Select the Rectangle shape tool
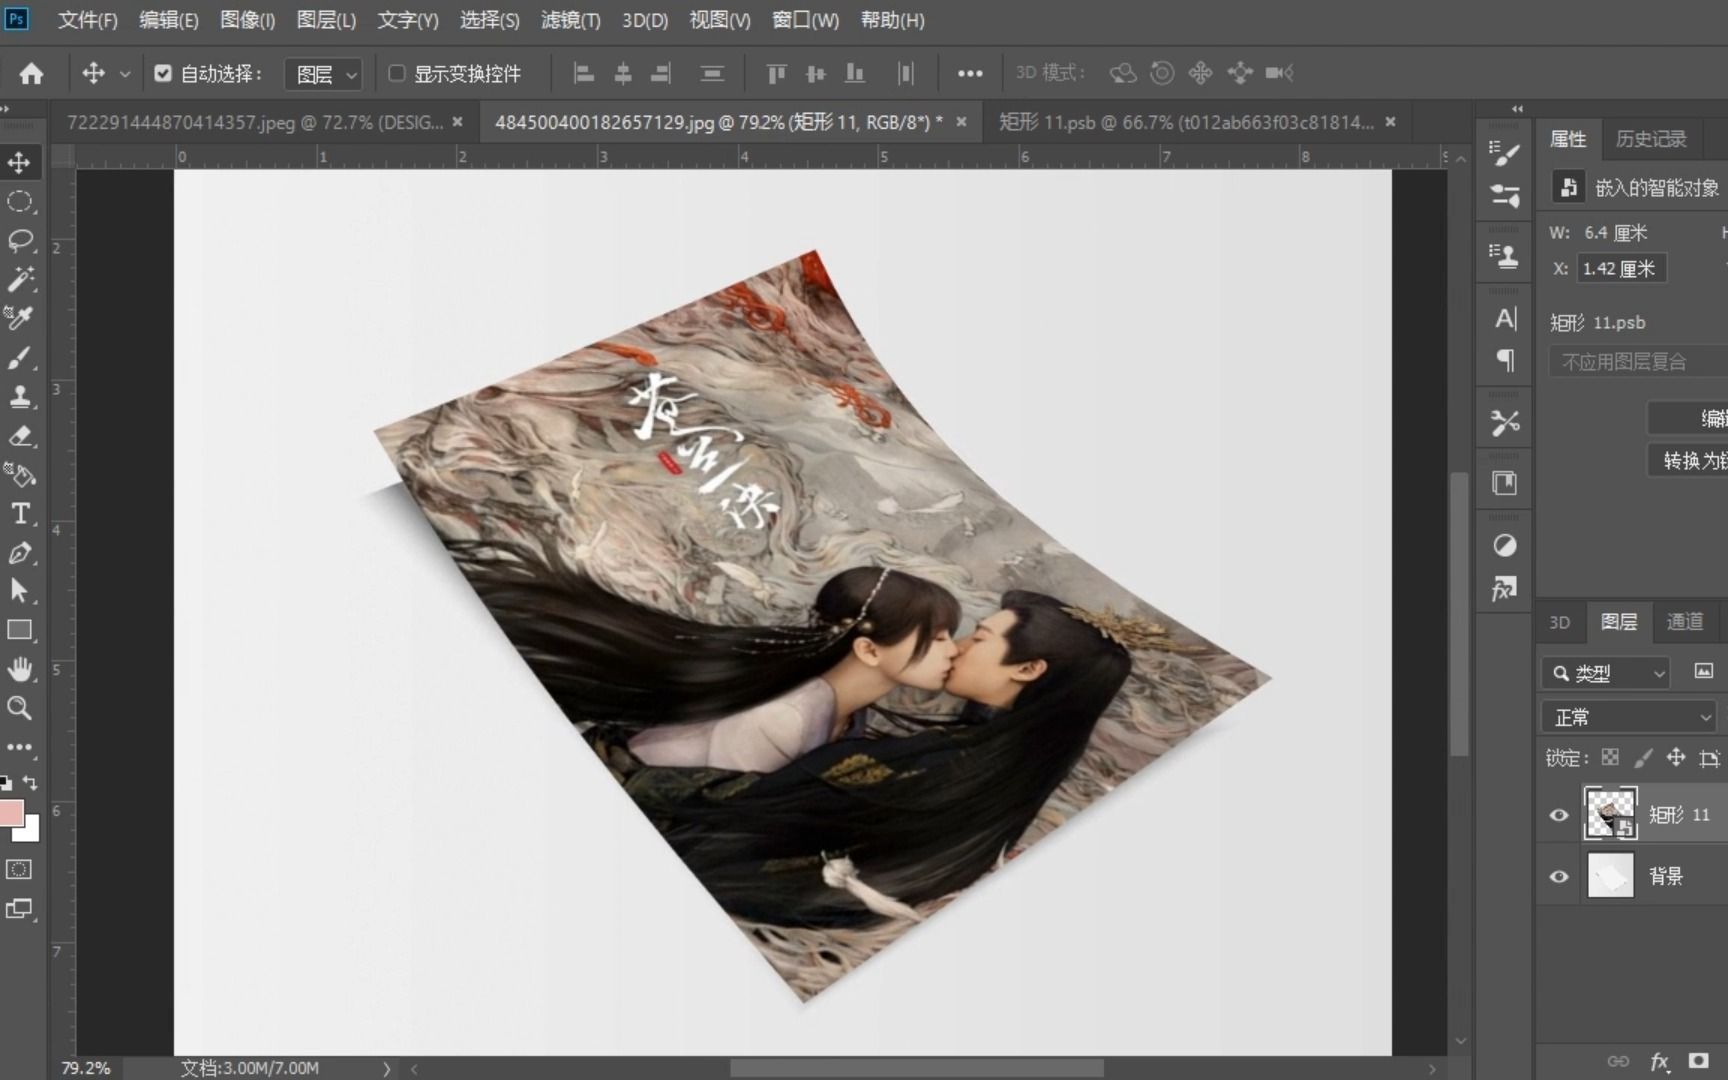 19,630
